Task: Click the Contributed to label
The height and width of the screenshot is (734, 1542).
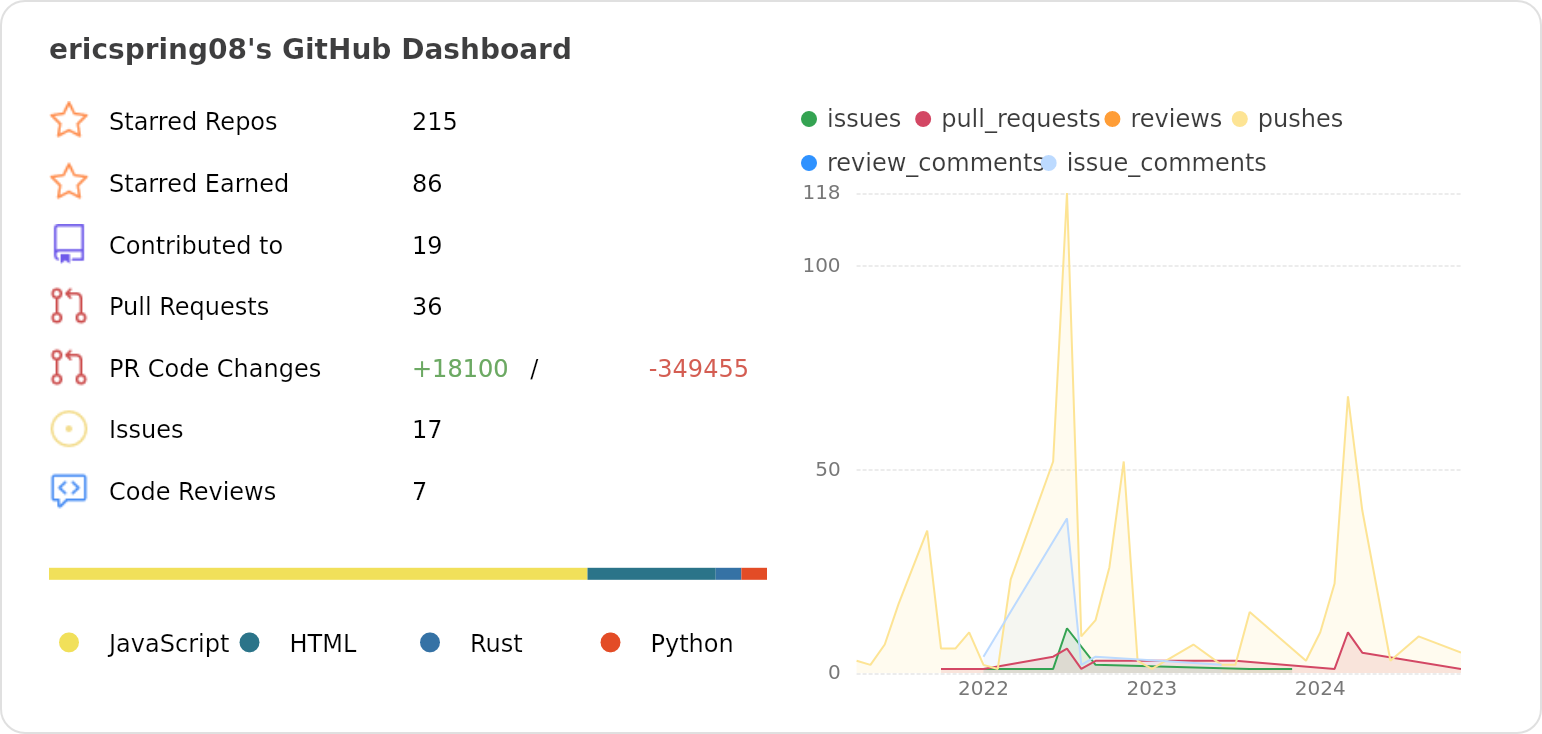Action: tap(196, 246)
